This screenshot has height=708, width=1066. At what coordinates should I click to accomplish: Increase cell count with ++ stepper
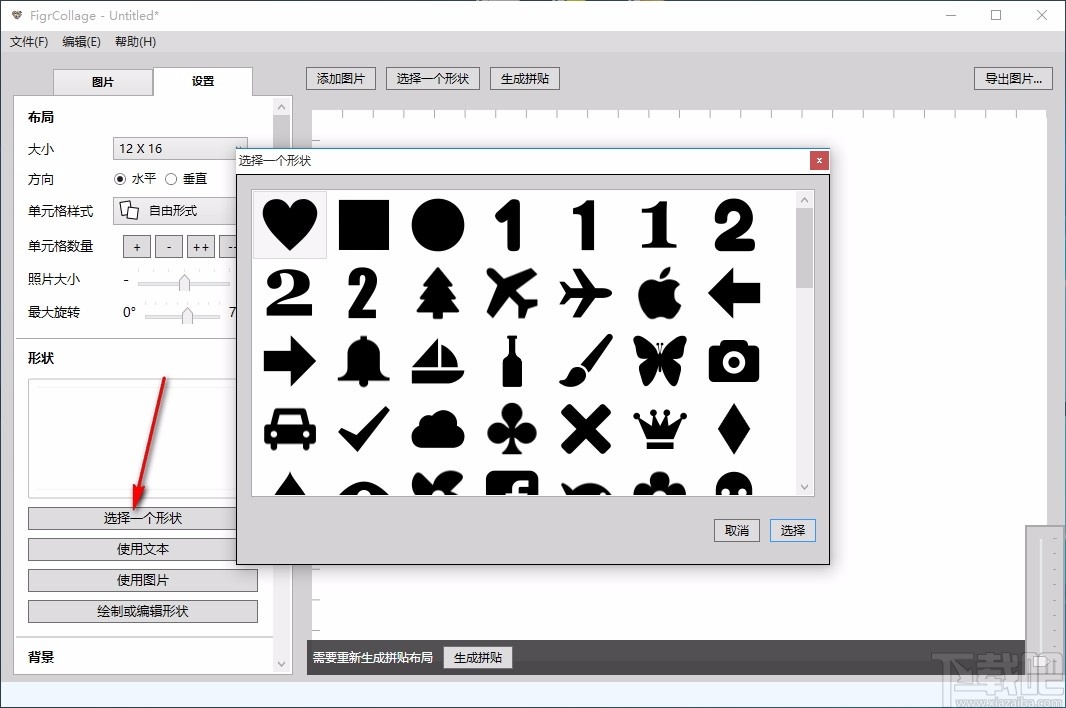click(201, 246)
